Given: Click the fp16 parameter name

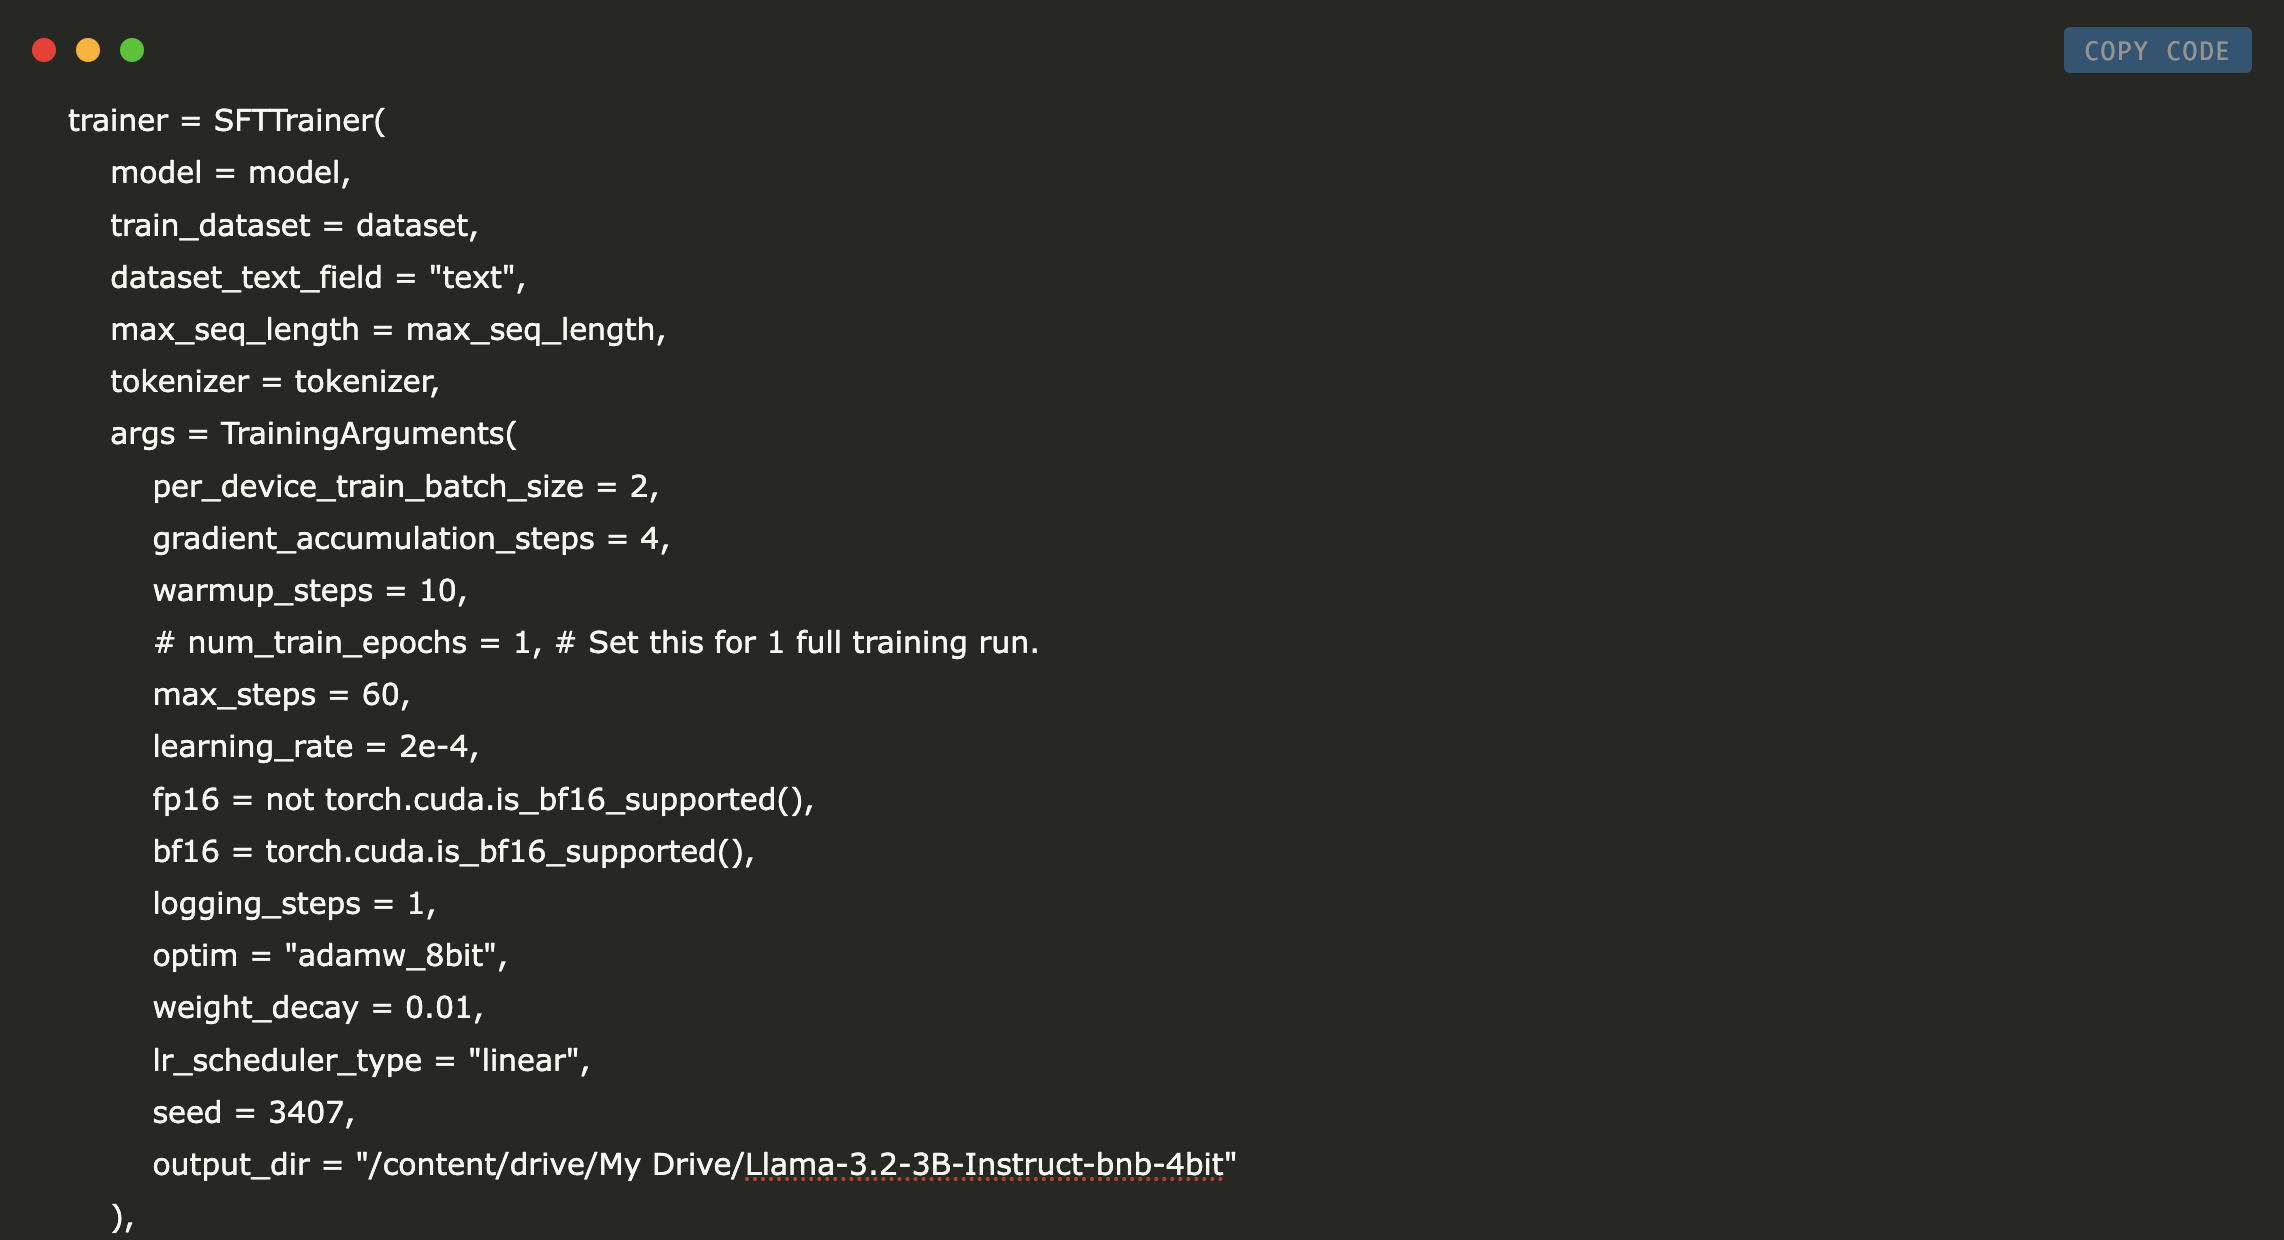Looking at the screenshot, I should click(185, 800).
